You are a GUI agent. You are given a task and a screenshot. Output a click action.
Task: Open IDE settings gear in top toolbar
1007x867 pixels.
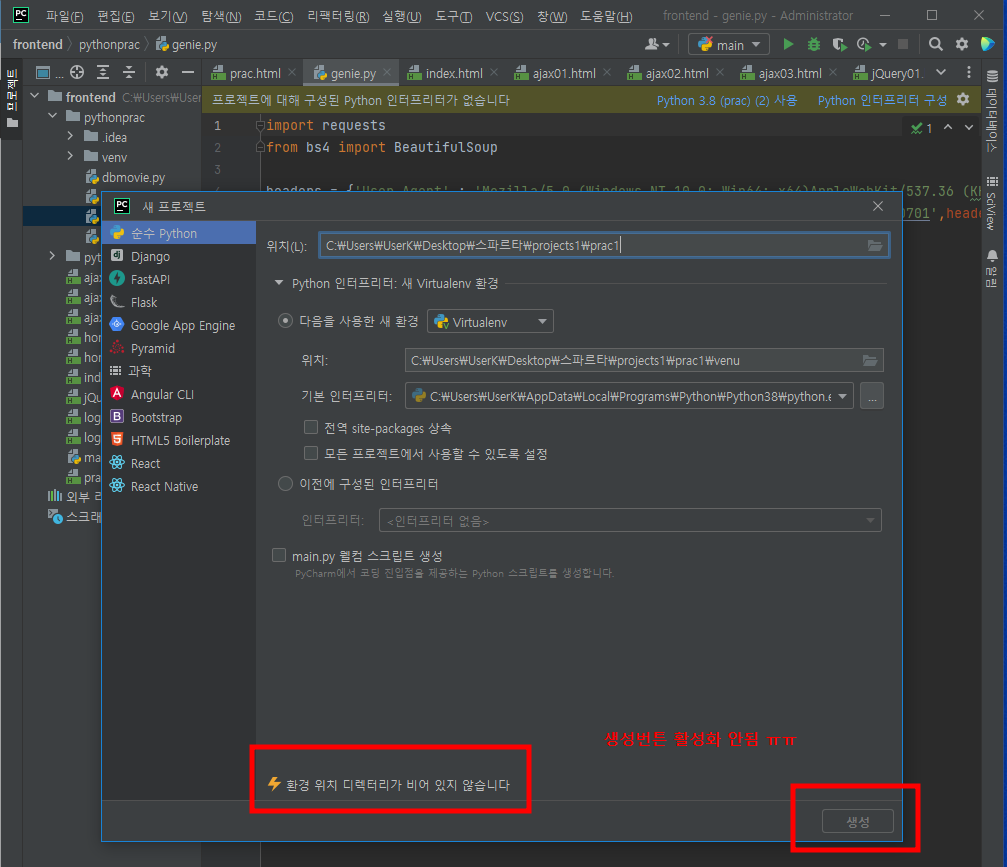click(x=961, y=44)
